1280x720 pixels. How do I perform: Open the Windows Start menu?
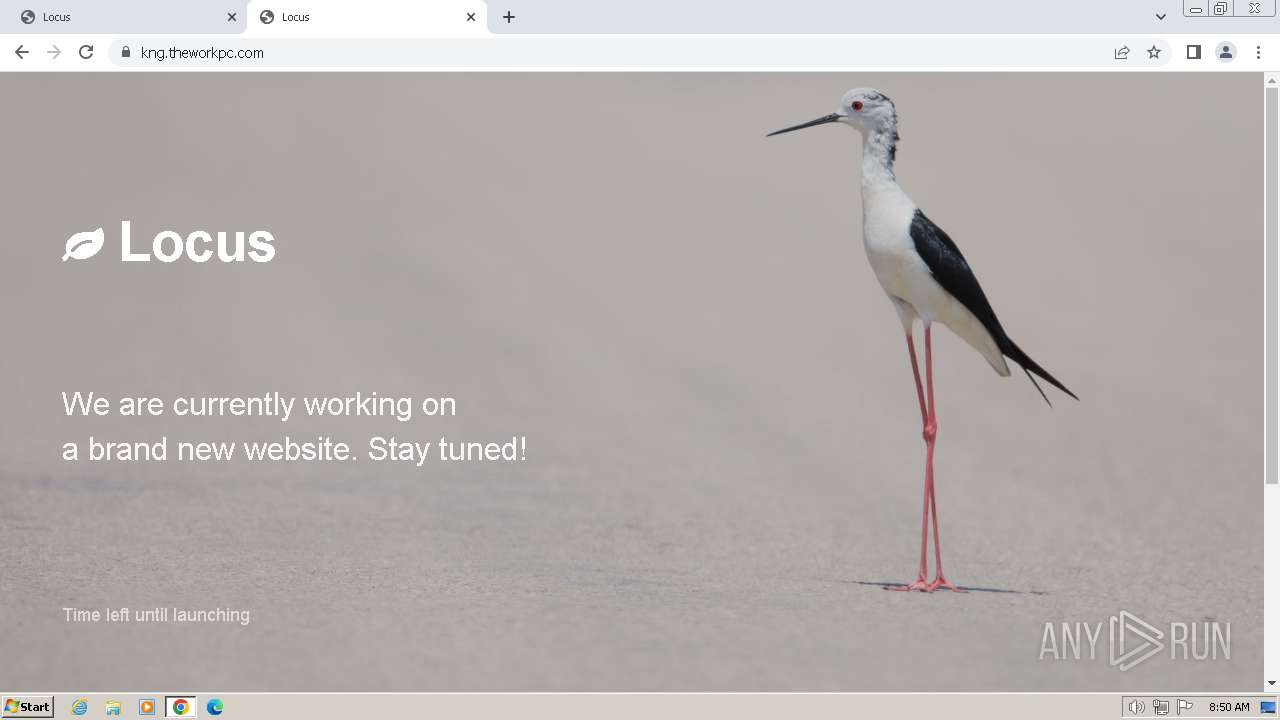tap(28, 707)
